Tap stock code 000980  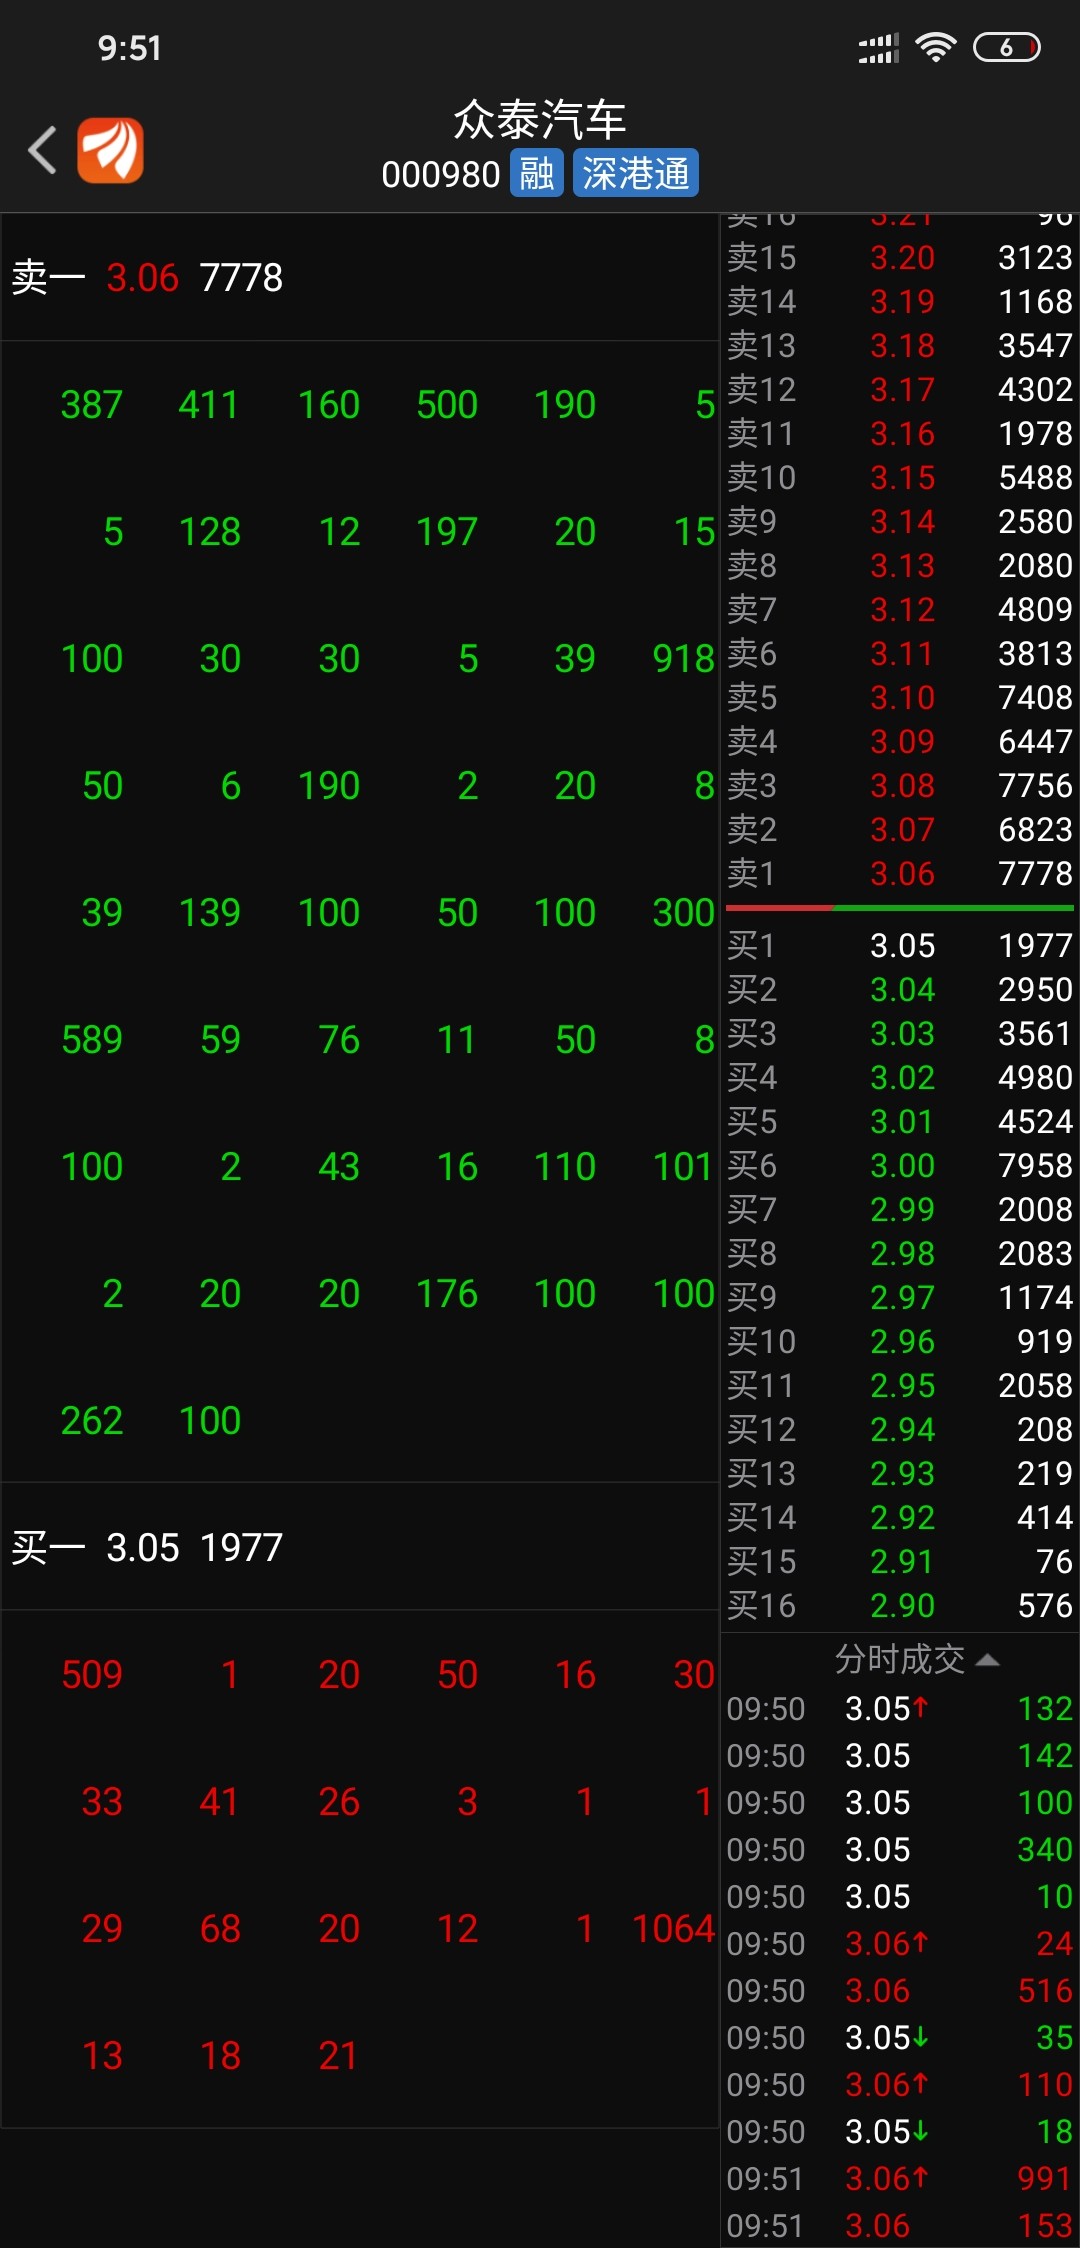pos(441,174)
